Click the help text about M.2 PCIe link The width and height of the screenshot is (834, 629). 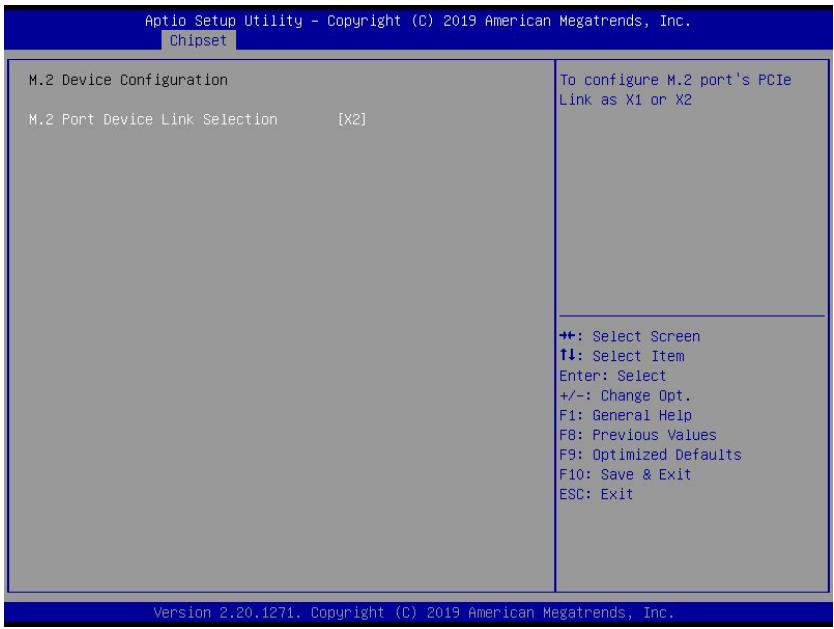click(x=675, y=90)
